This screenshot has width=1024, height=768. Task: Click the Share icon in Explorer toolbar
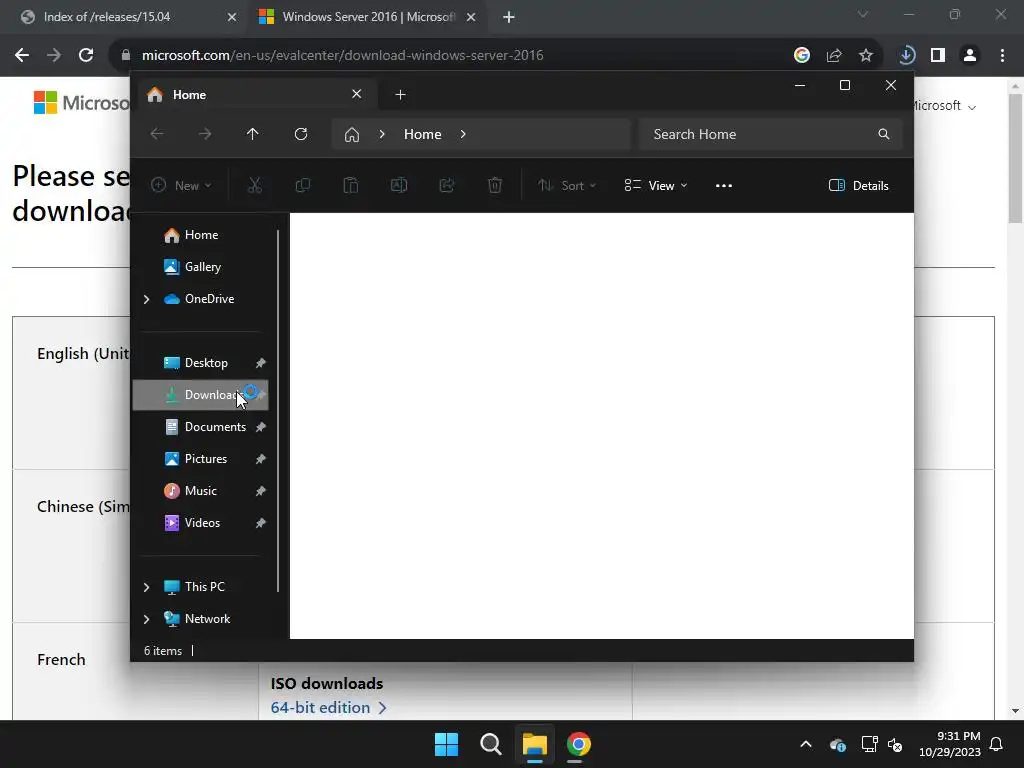click(x=447, y=185)
